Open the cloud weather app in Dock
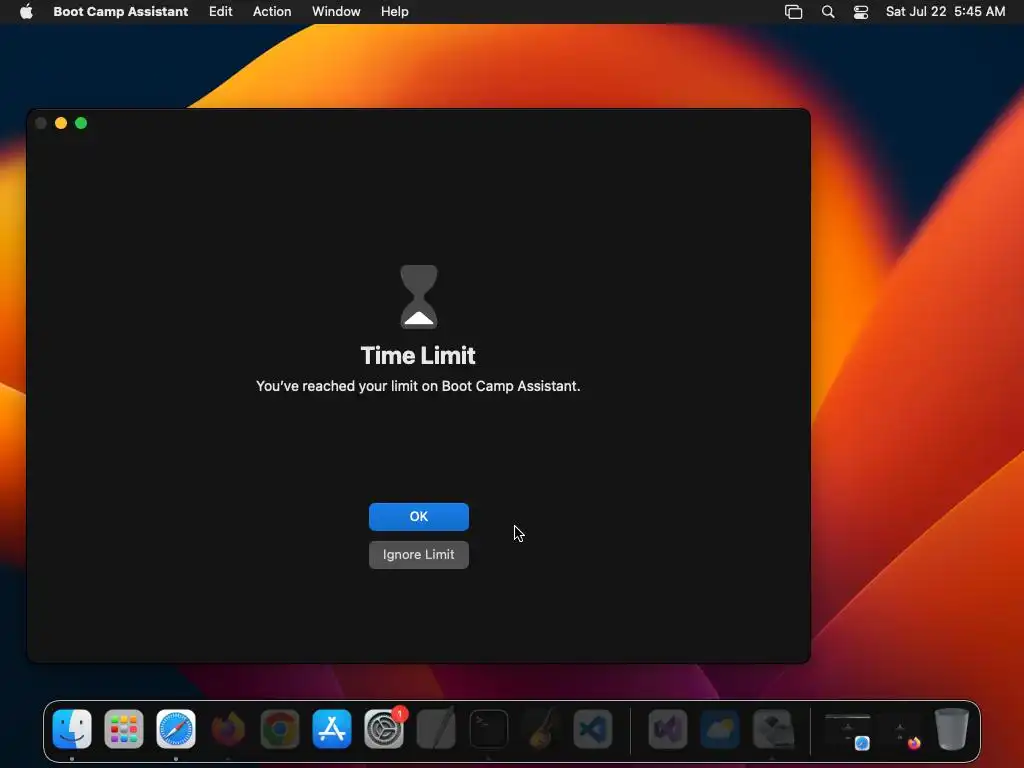 (x=720, y=729)
